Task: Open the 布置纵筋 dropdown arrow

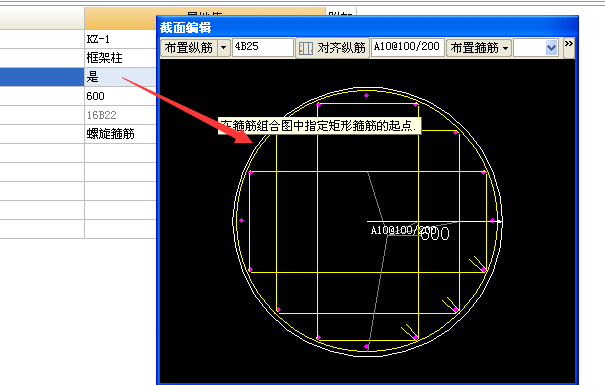Action: pyautogui.click(x=224, y=48)
